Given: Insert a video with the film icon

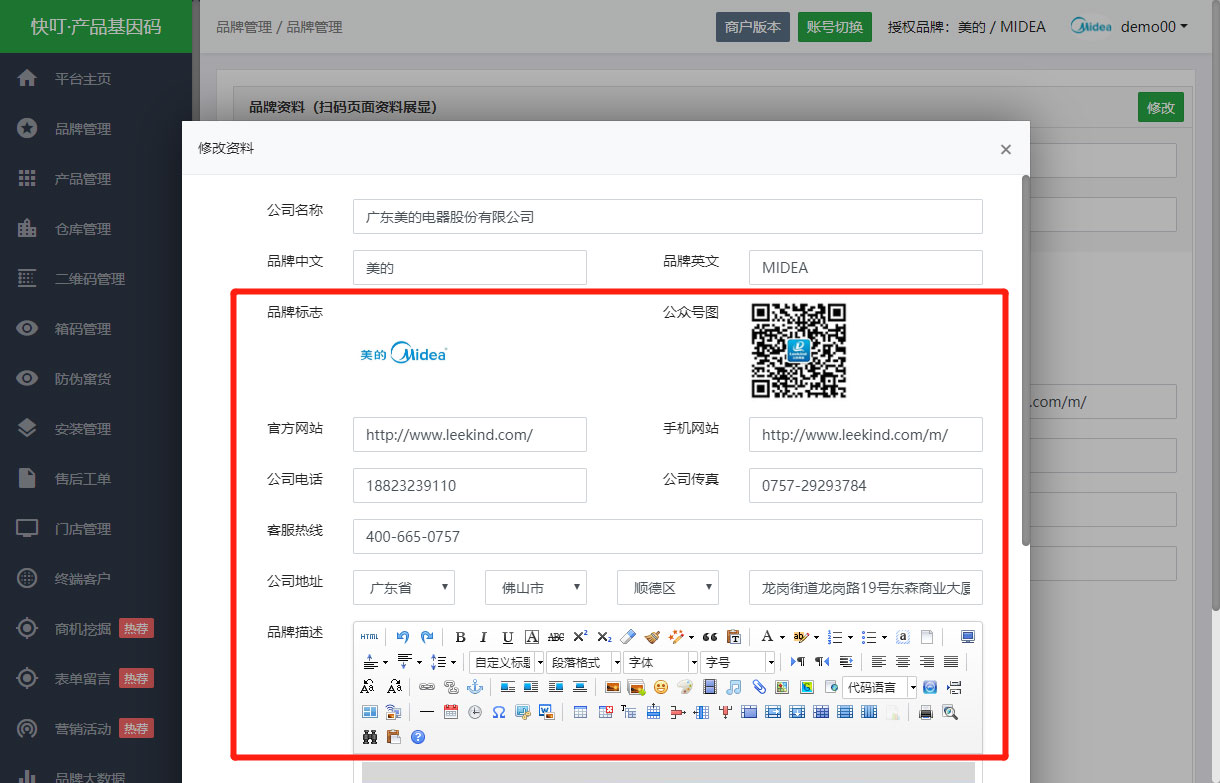Looking at the screenshot, I should coord(710,687).
